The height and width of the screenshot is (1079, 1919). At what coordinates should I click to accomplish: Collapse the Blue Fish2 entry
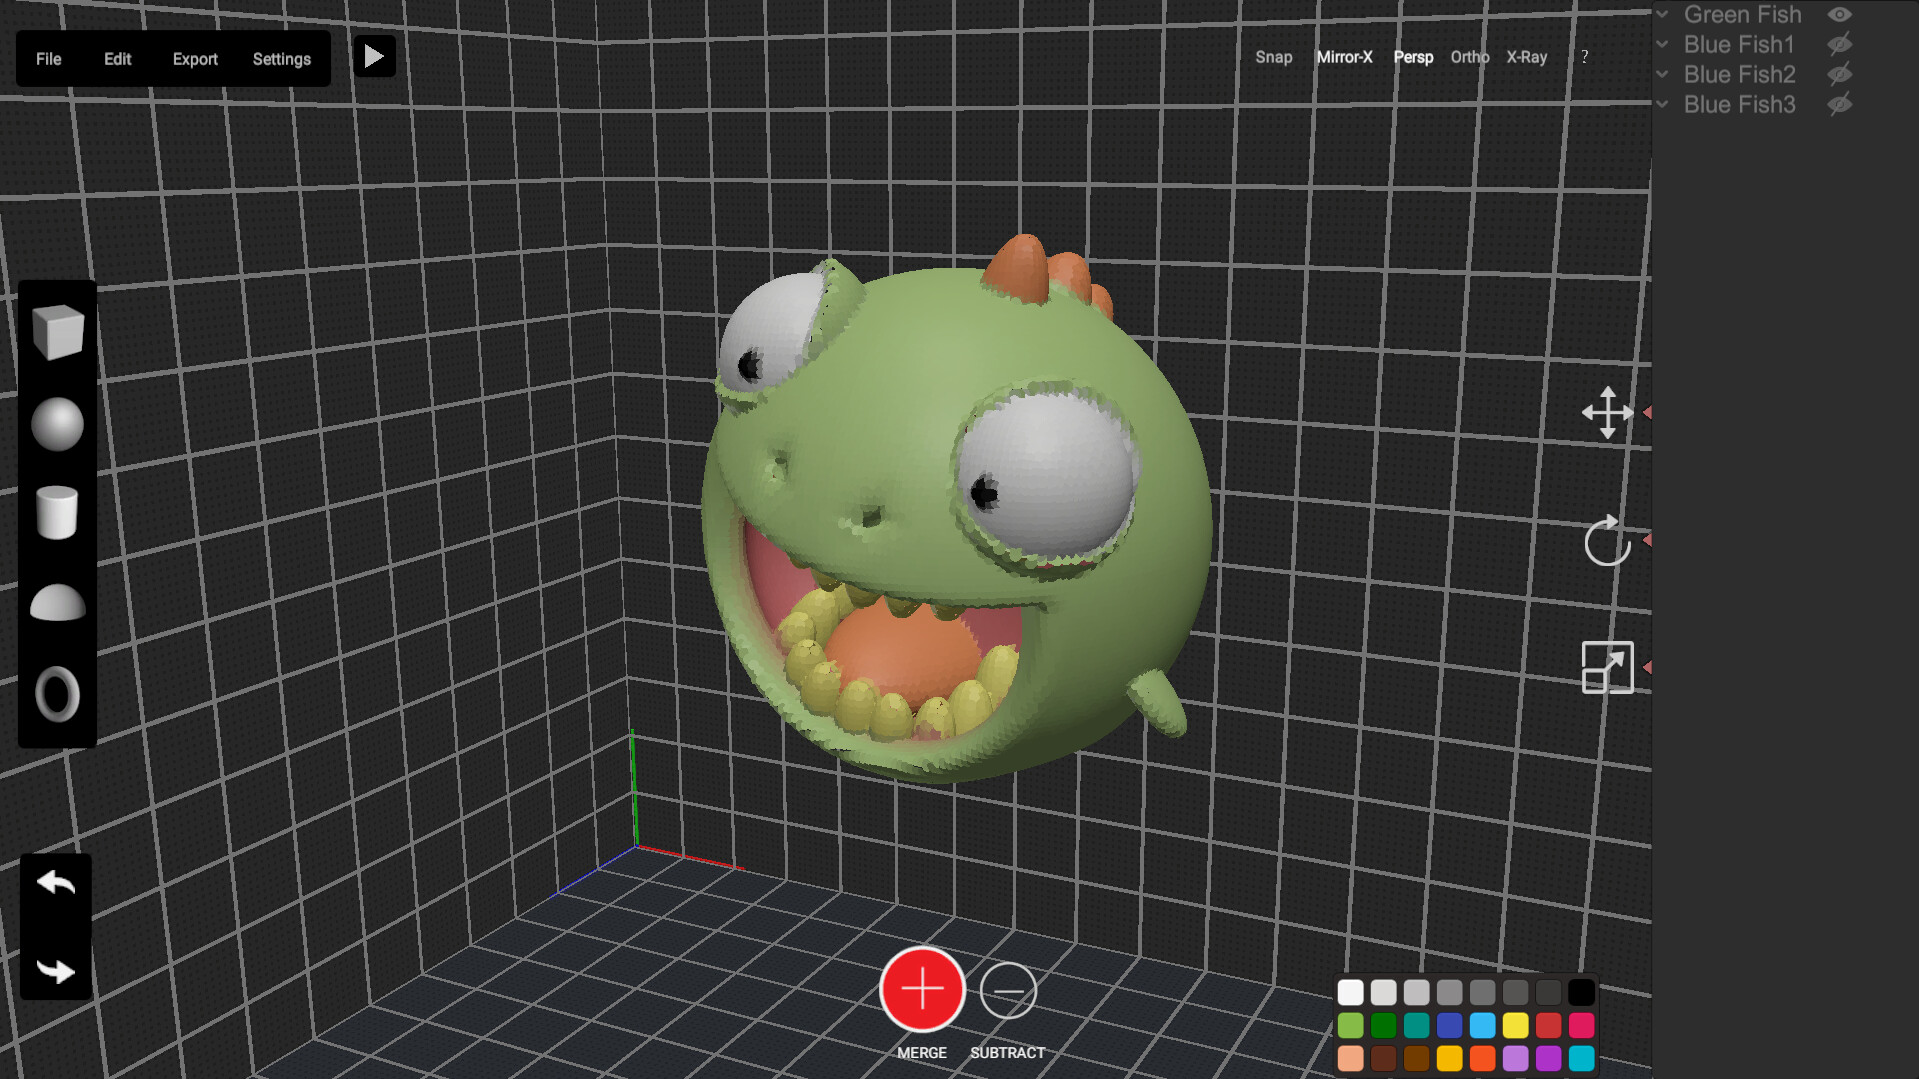[1662, 74]
